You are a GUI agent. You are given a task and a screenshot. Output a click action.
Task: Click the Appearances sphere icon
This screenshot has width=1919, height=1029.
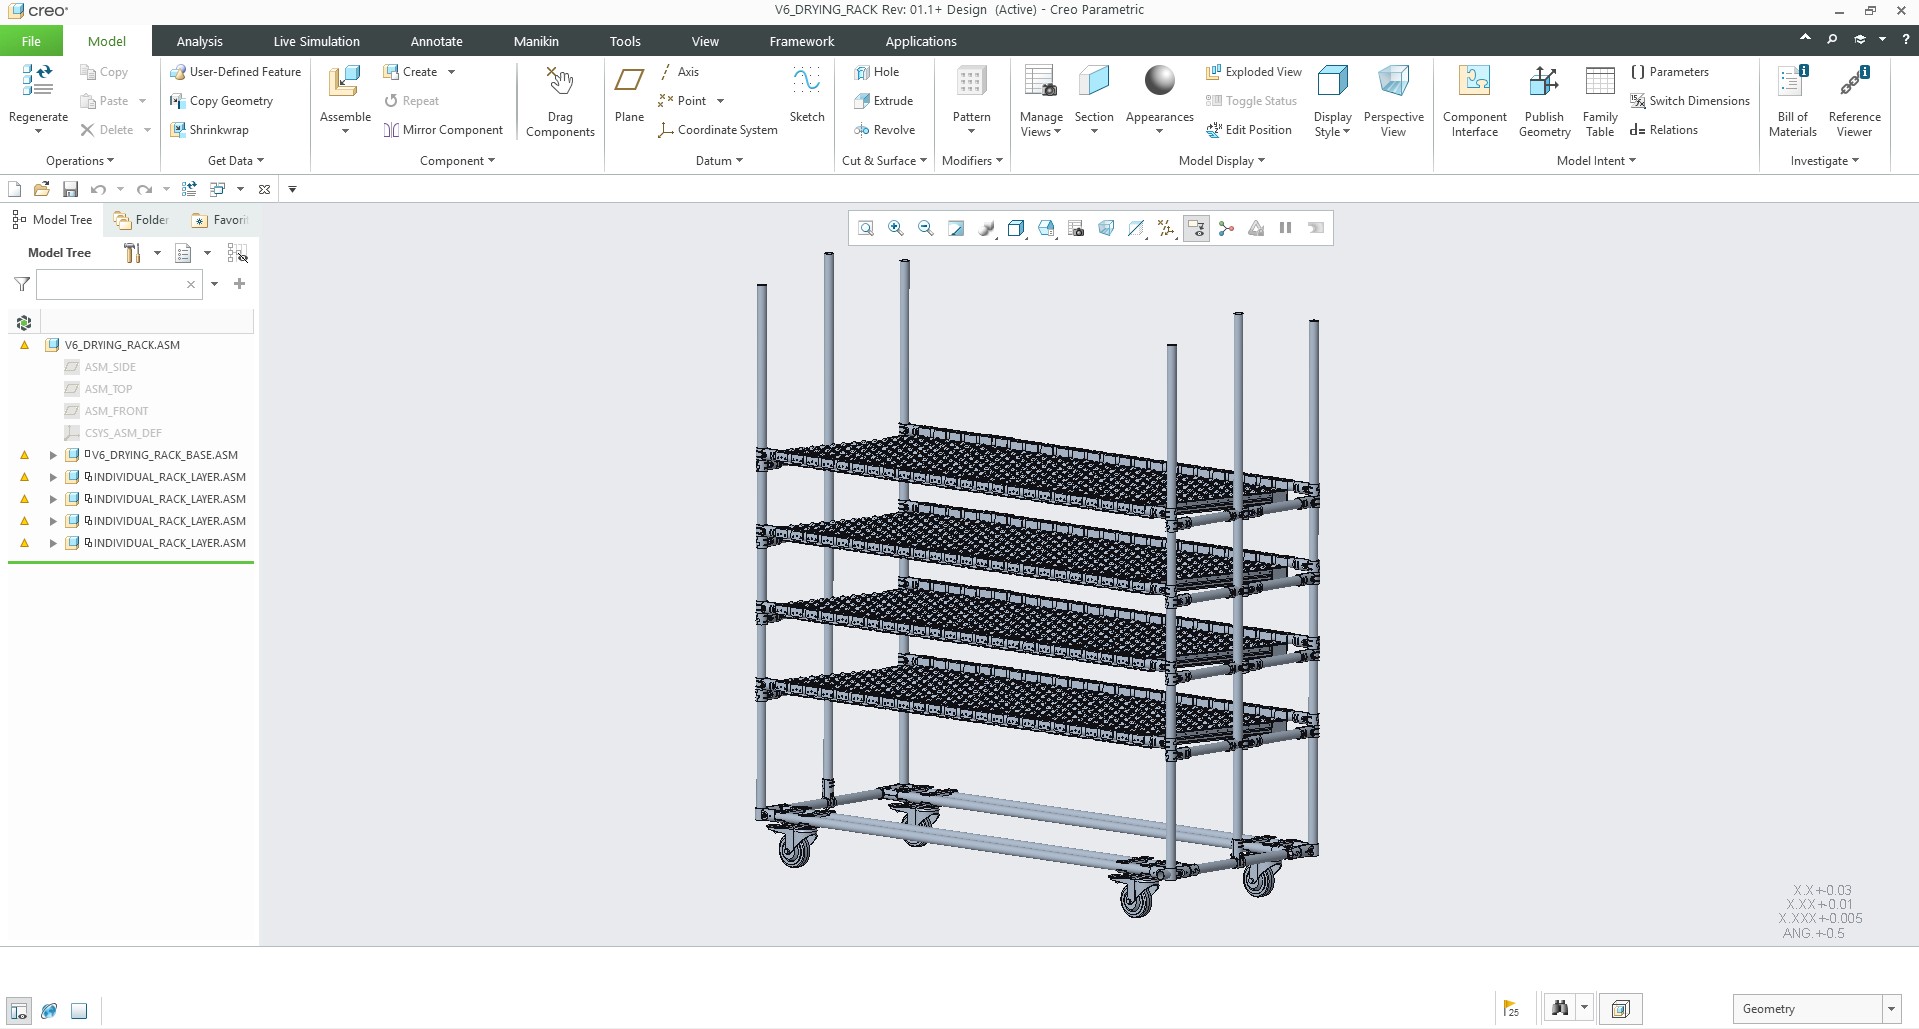(1160, 81)
